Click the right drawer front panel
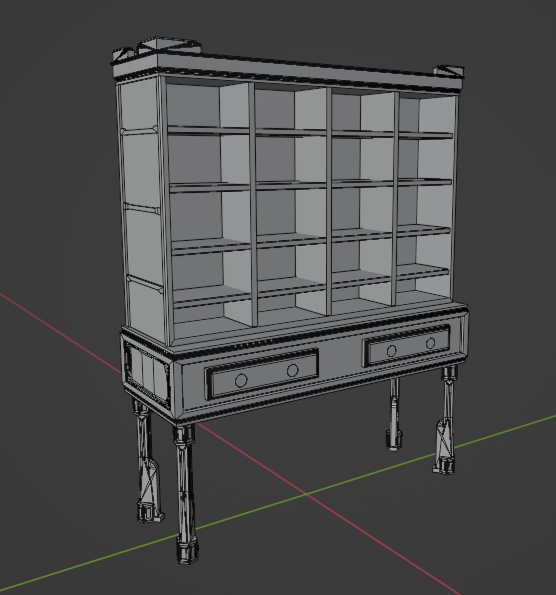 coord(407,345)
